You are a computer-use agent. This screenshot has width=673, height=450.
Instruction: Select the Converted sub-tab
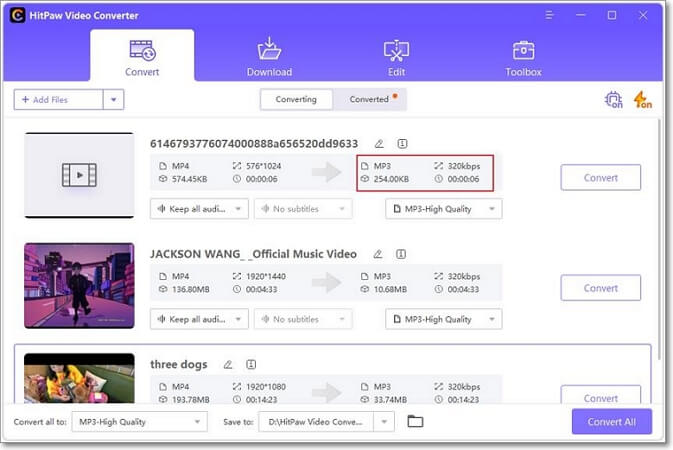tap(370, 99)
